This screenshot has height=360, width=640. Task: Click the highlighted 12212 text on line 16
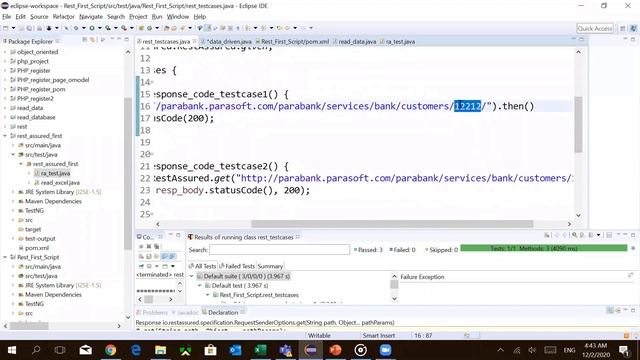click(x=467, y=106)
